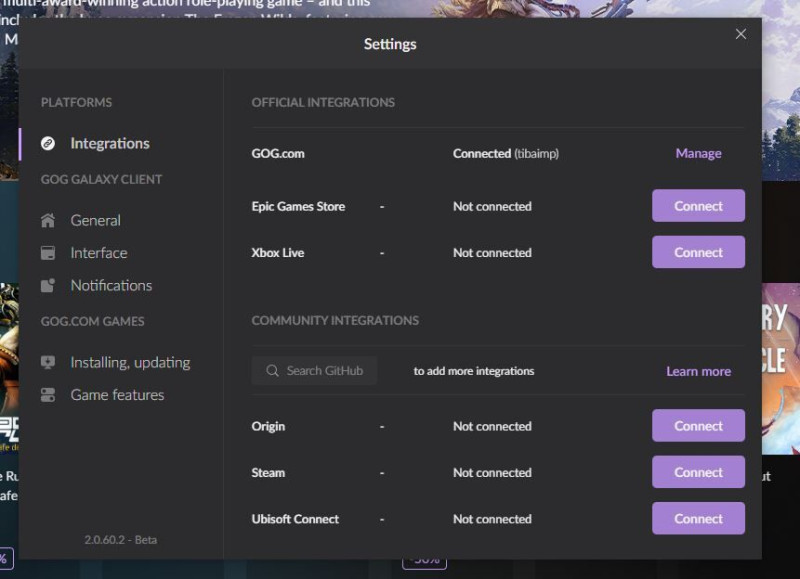Open Learn more about community integrations
This screenshot has width=800, height=579.
click(x=698, y=371)
